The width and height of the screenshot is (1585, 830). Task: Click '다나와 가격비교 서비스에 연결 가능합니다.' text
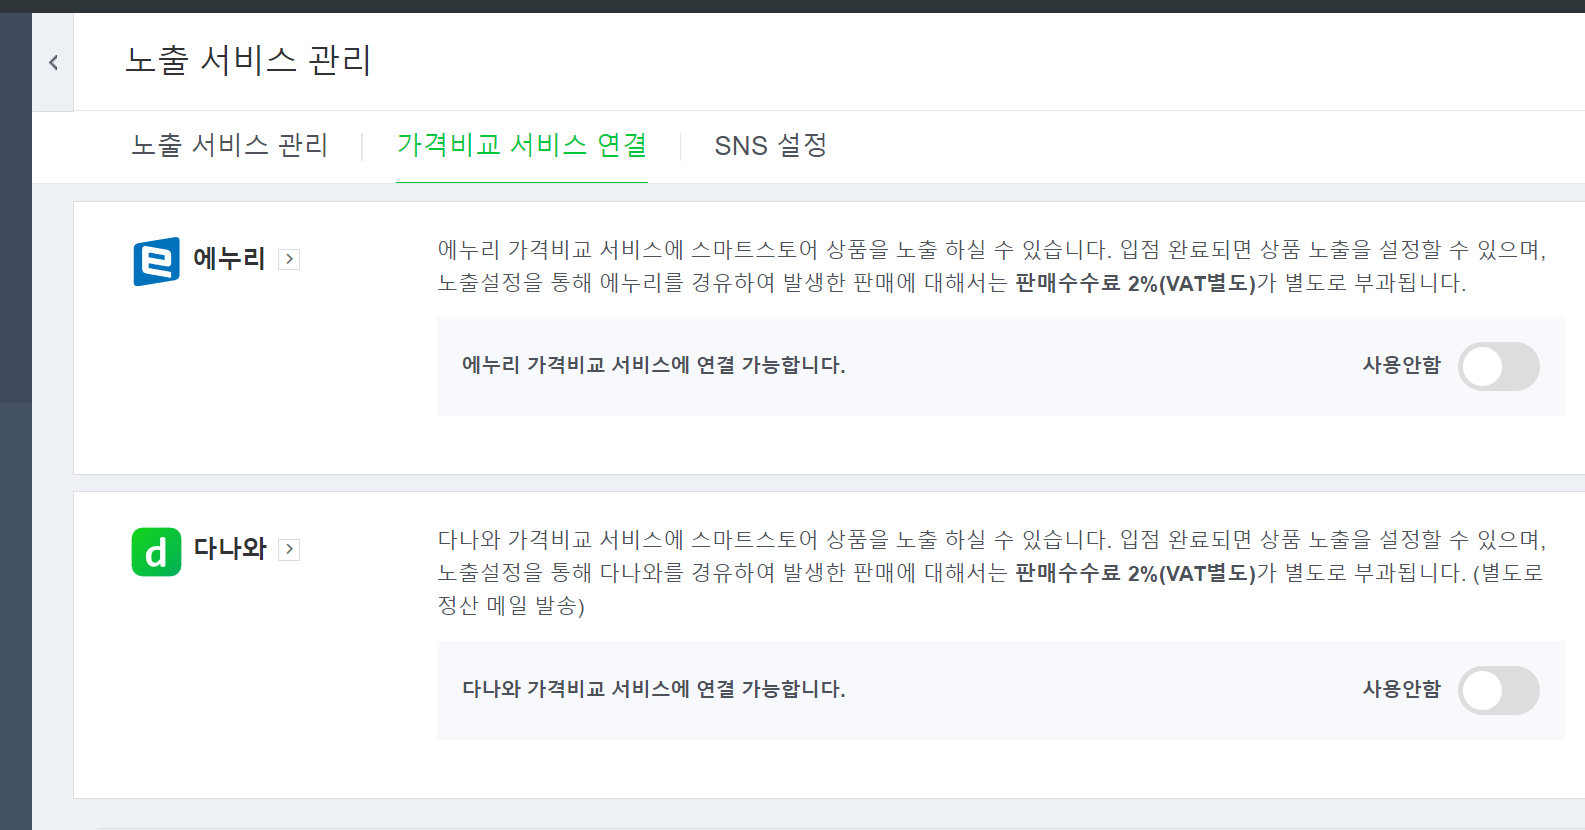tap(654, 689)
